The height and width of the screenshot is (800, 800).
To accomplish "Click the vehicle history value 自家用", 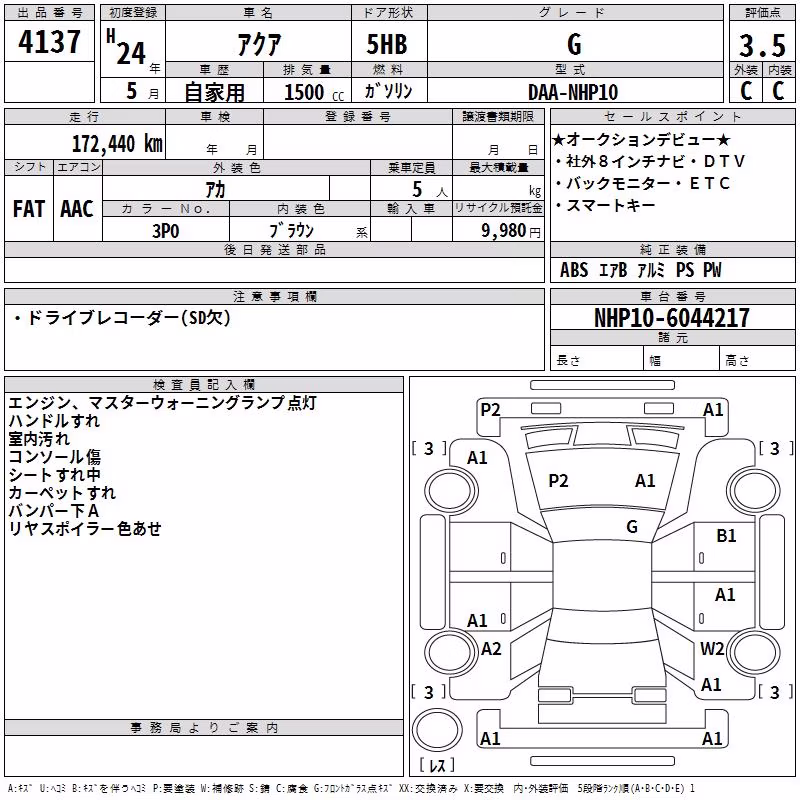I will (x=214, y=92).
